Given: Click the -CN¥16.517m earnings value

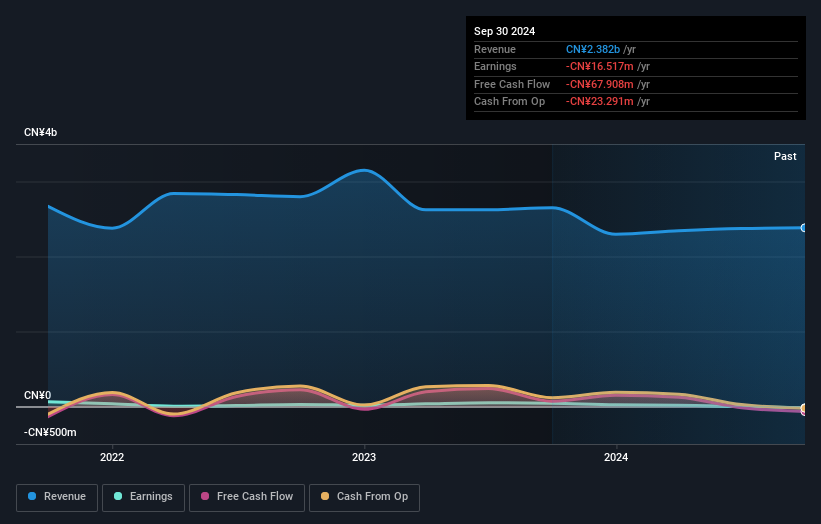Looking at the screenshot, I should pos(600,66).
